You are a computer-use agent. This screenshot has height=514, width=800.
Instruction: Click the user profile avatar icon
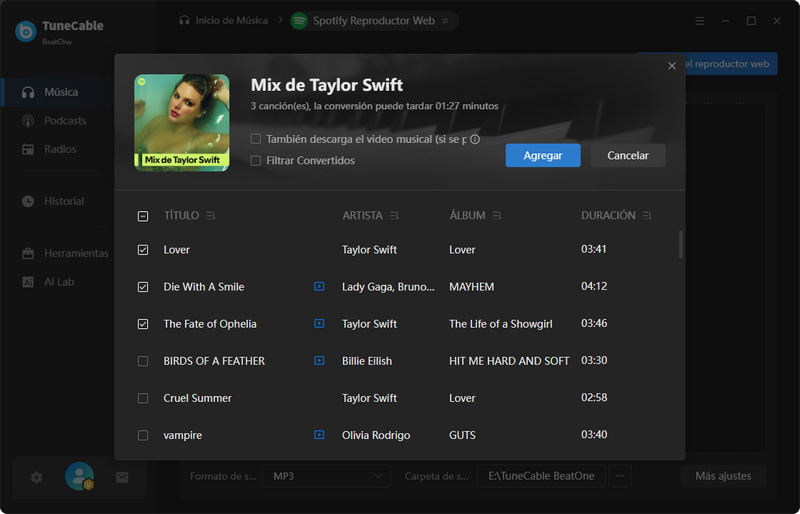coord(79,476)
